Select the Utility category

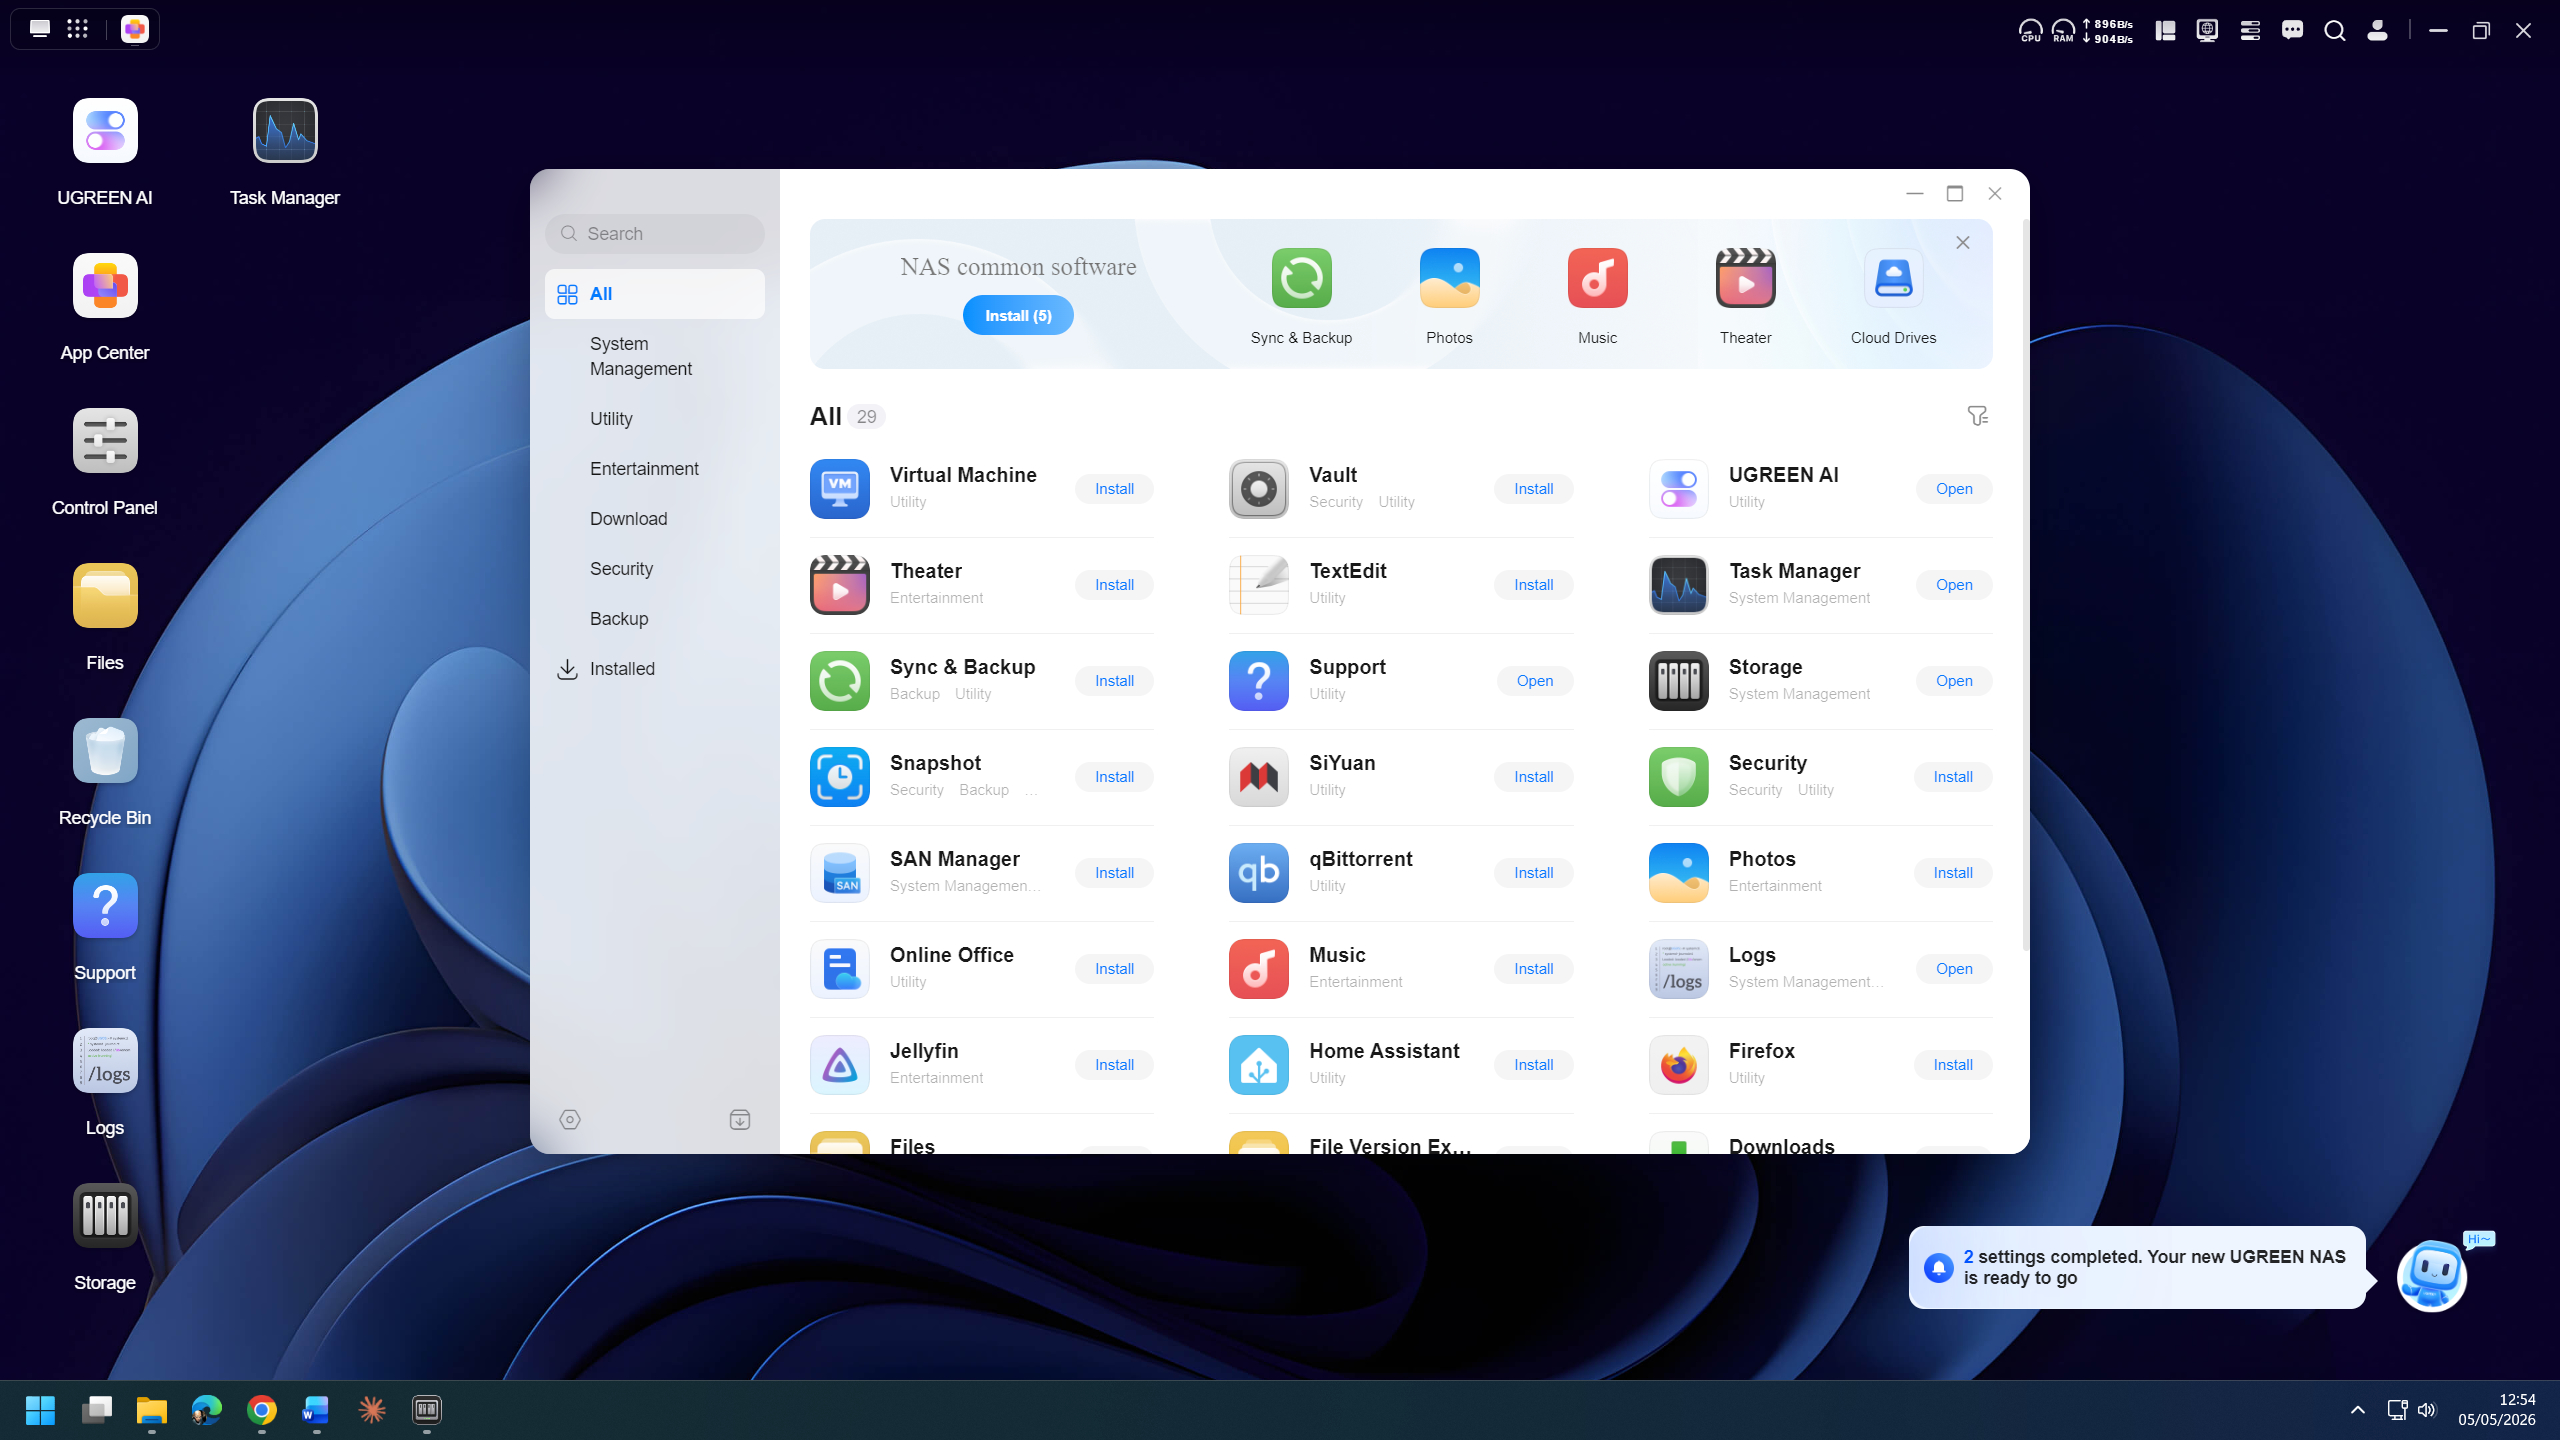pos(655,419)
